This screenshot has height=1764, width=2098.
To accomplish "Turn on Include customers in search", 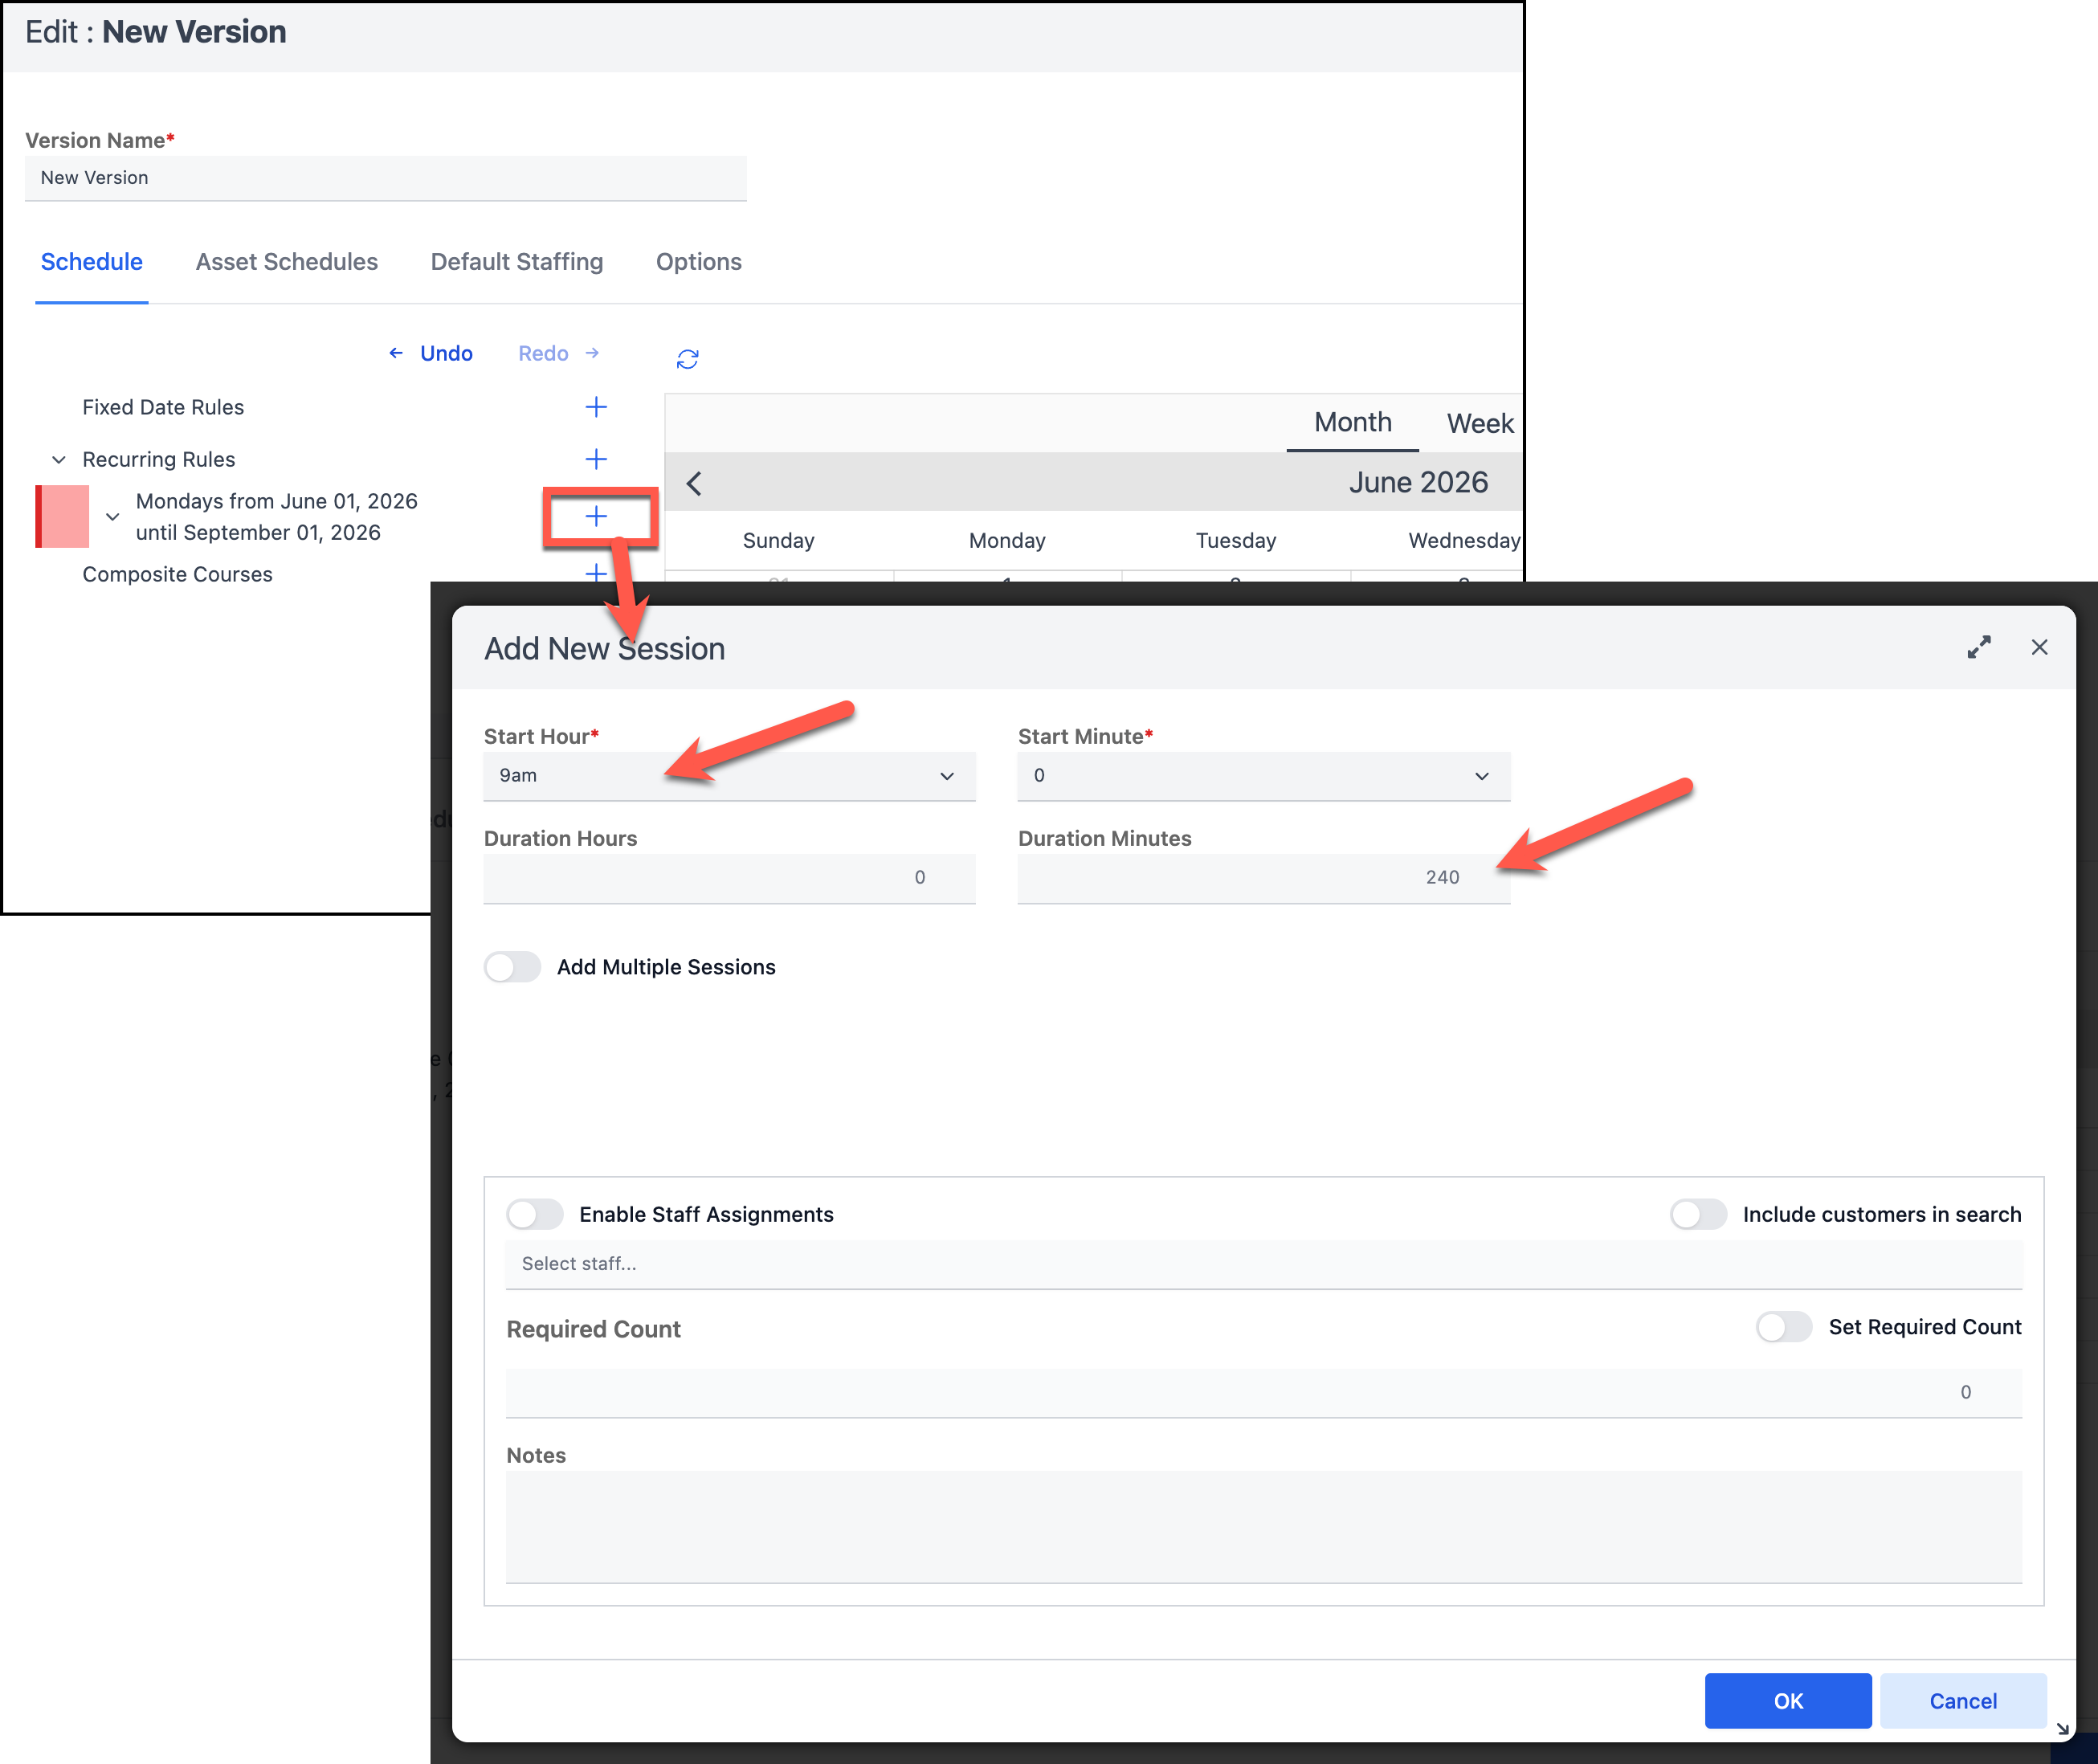I will coord(1698,1214).
